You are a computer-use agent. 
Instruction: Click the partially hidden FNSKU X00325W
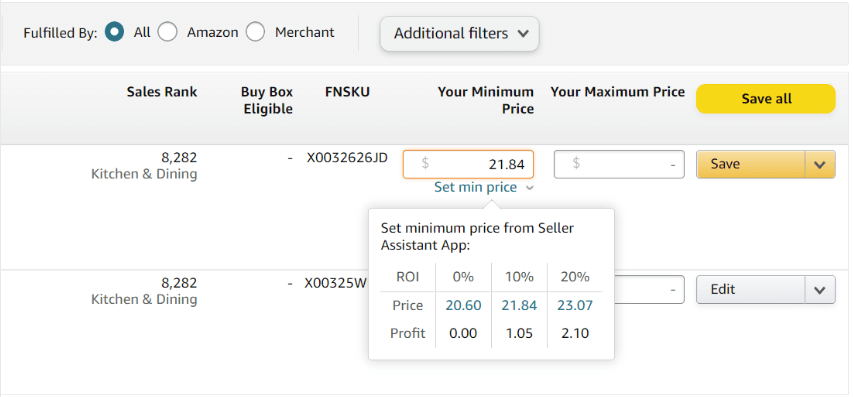pos(337,284)
